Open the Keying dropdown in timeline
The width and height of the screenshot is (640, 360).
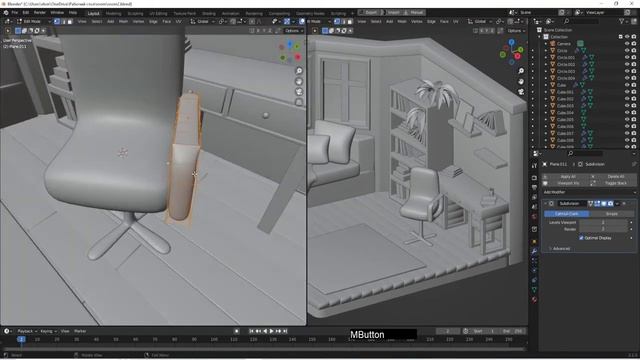pyautogui.click(x=48, y=331)
